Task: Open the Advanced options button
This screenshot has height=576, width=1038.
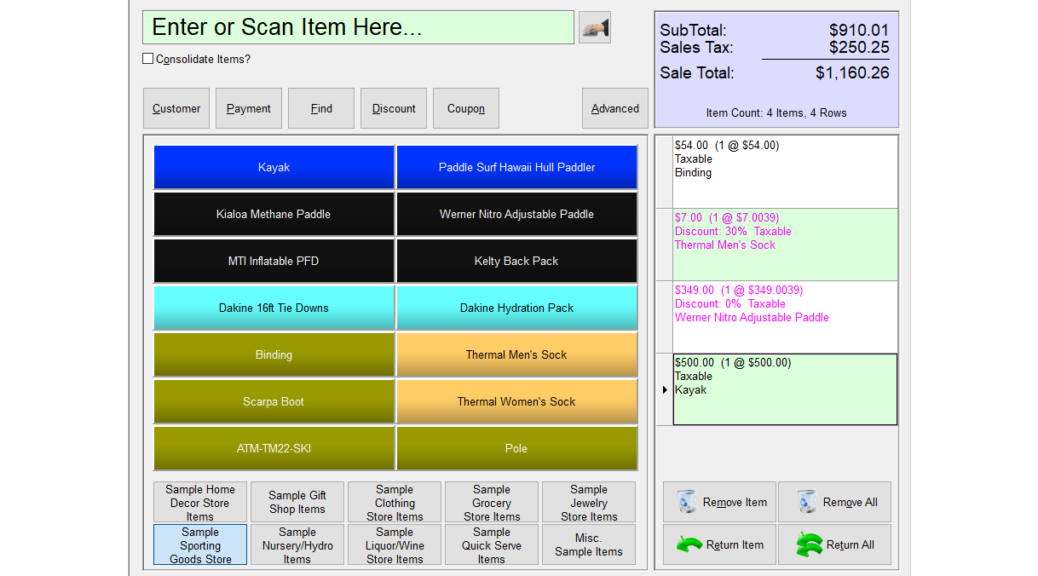Action: click(x=615, y=109)
